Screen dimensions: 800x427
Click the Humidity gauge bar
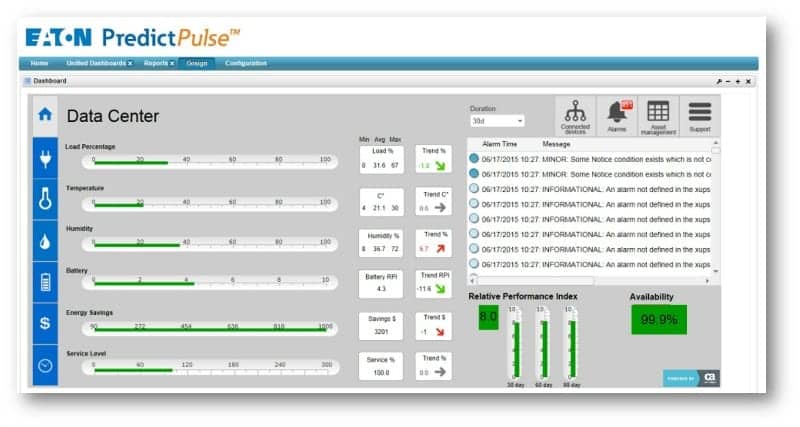(x=210, y=244)
